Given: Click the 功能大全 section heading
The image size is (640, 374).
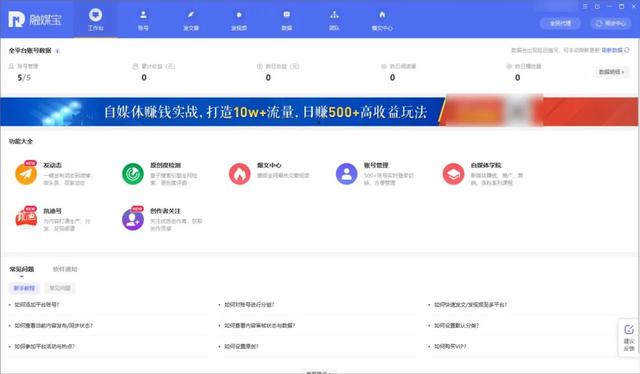Looking at the screenshot, I should coord(21,141).
